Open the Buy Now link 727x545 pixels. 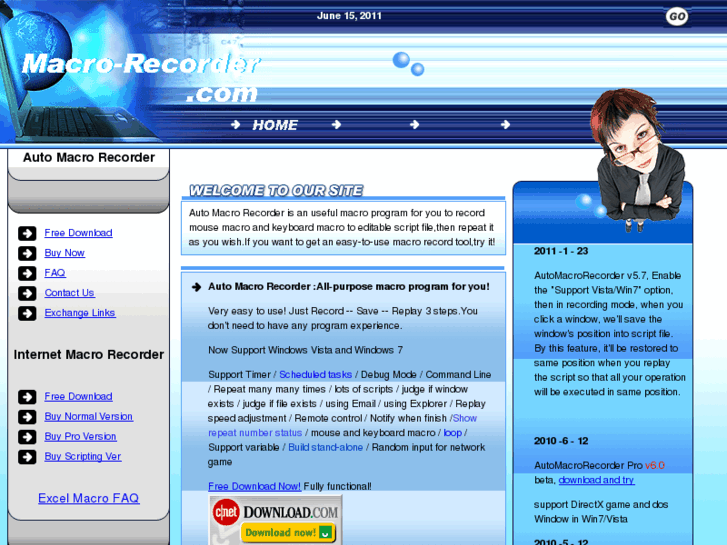pos(64,253)
